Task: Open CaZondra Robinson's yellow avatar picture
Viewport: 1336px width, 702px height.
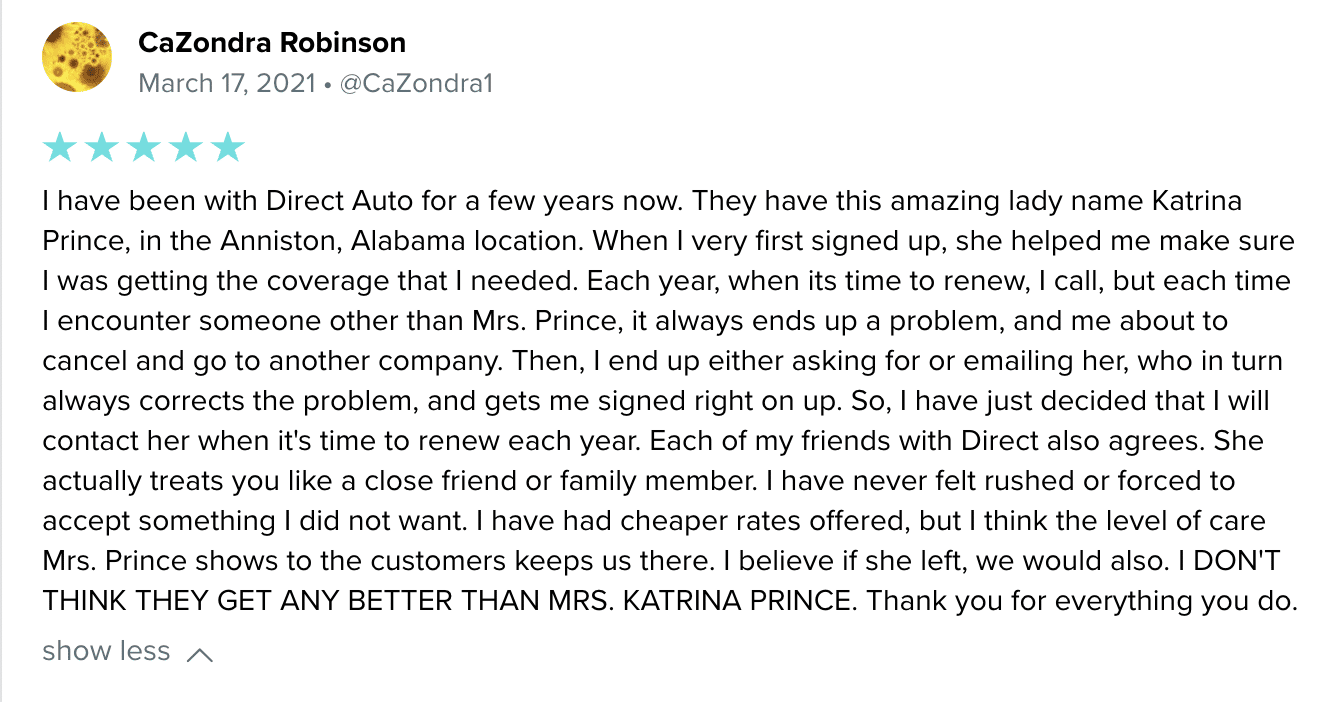Action: click(77, 58)
